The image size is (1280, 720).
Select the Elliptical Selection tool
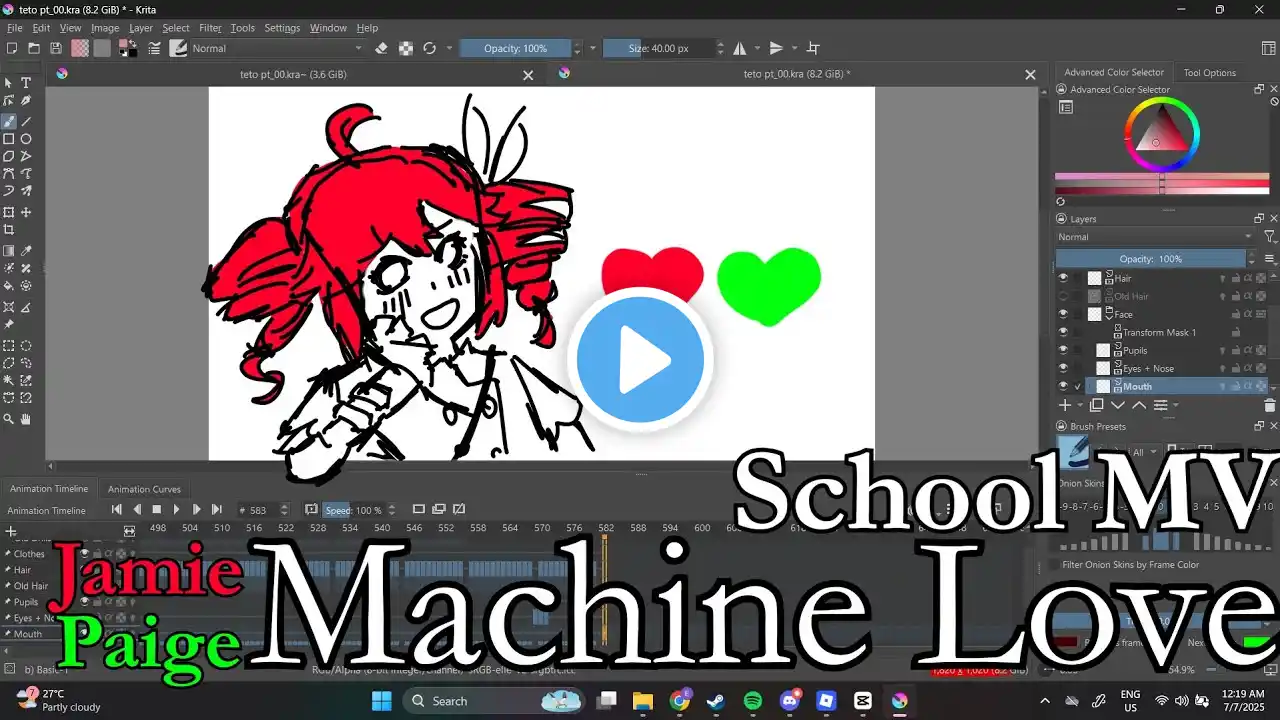(x=26, y=346)
